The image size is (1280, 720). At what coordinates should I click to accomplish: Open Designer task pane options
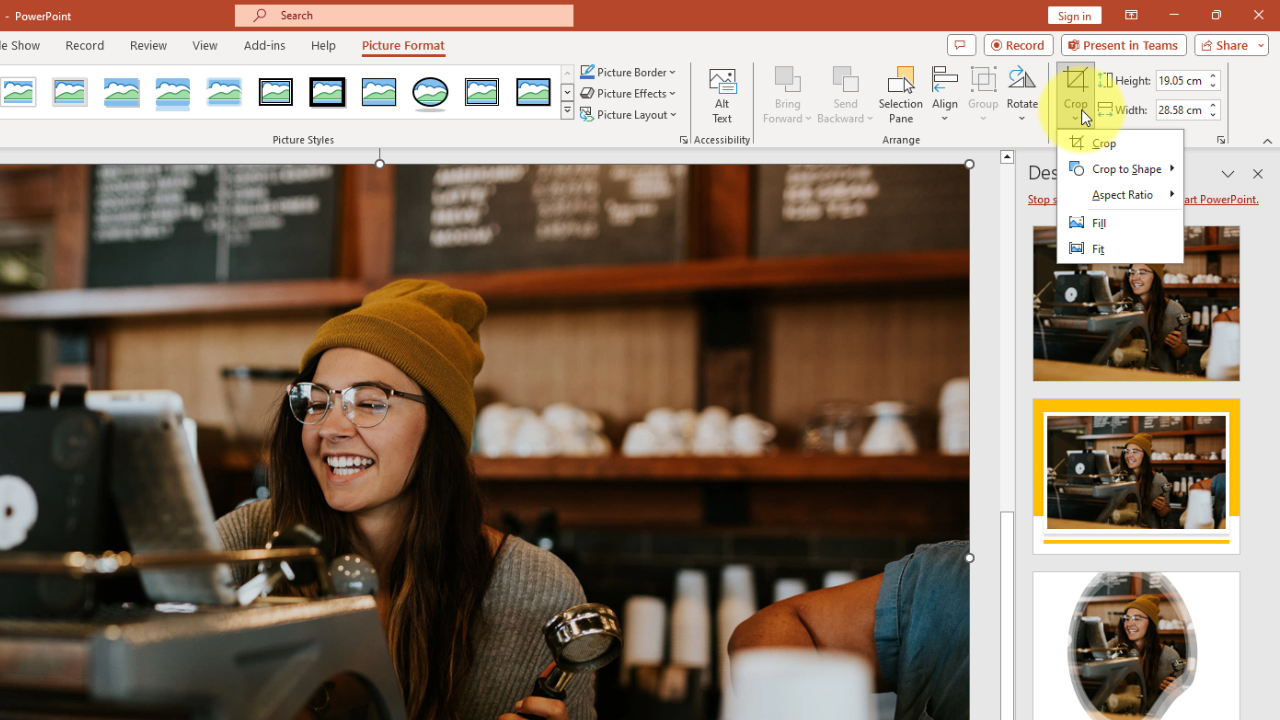1228,174
